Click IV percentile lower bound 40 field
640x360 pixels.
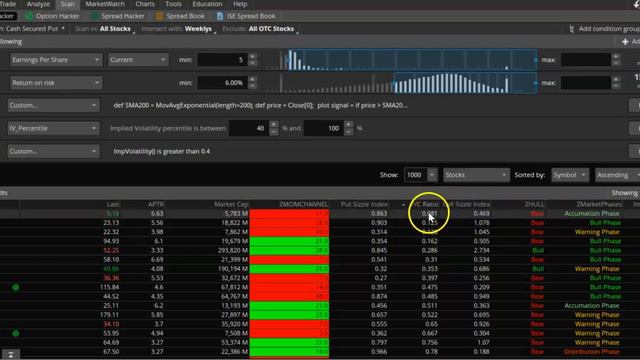[x=249, y=128]
